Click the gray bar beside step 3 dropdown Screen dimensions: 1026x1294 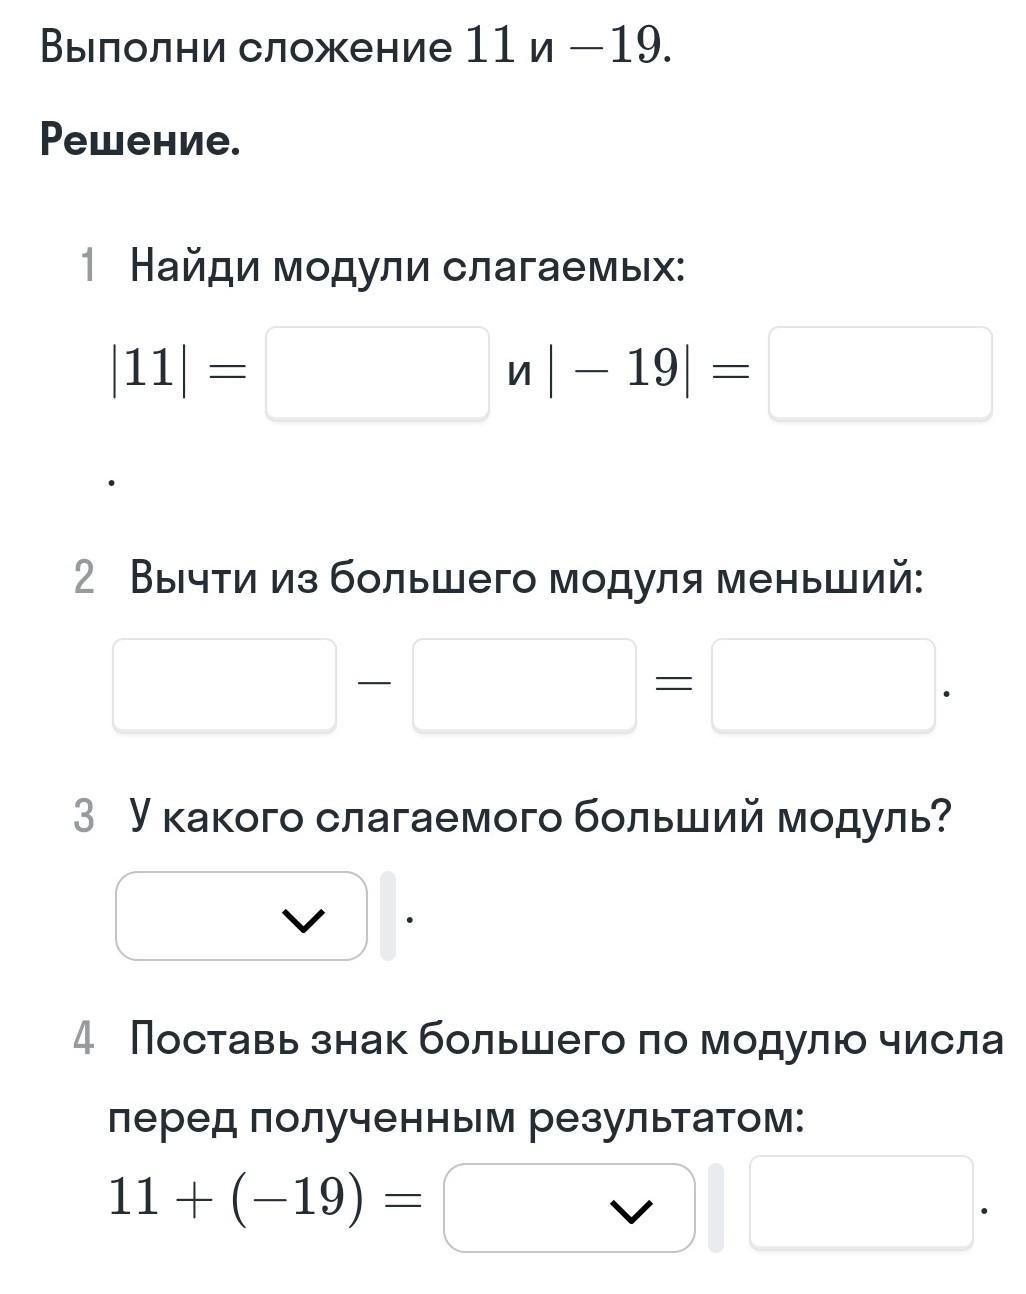point(388,916)
